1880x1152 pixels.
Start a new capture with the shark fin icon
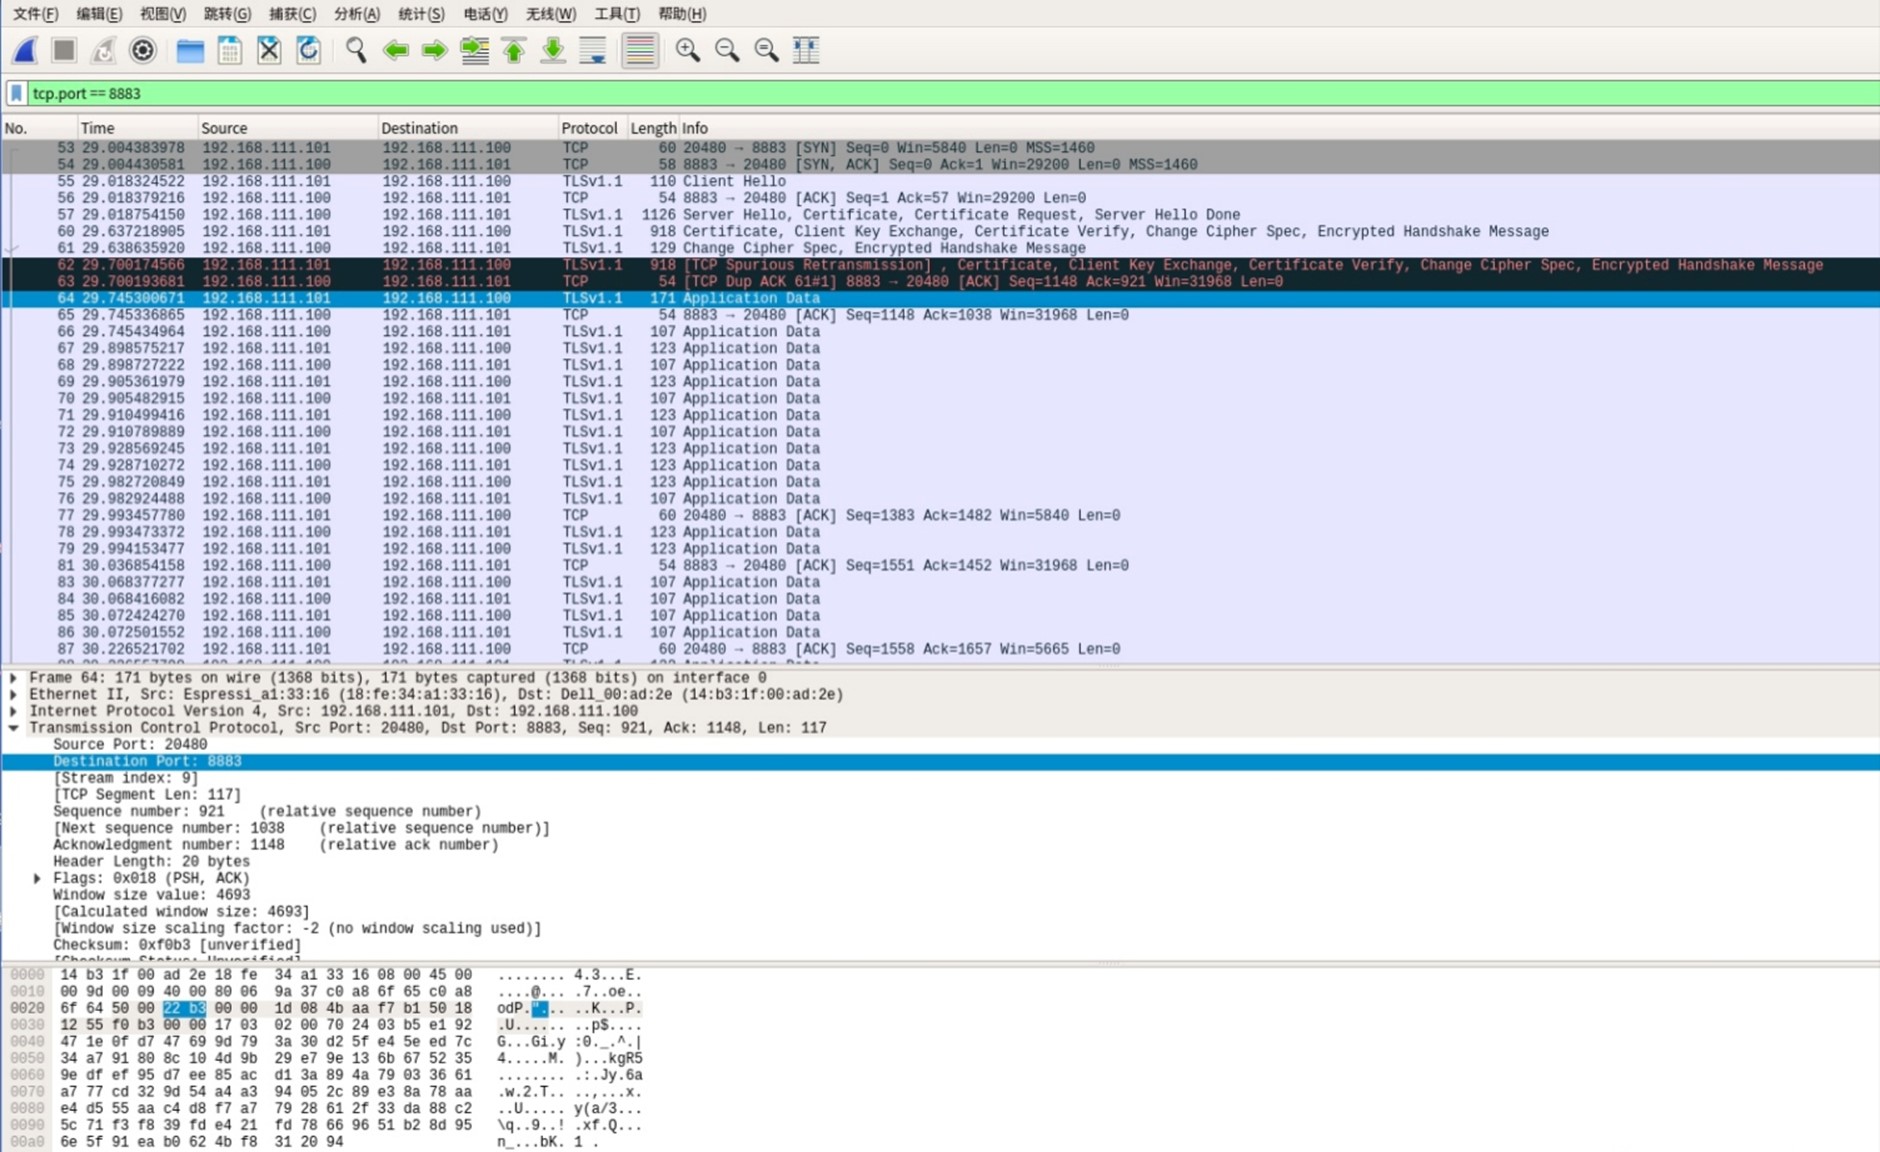pos(26,50)
